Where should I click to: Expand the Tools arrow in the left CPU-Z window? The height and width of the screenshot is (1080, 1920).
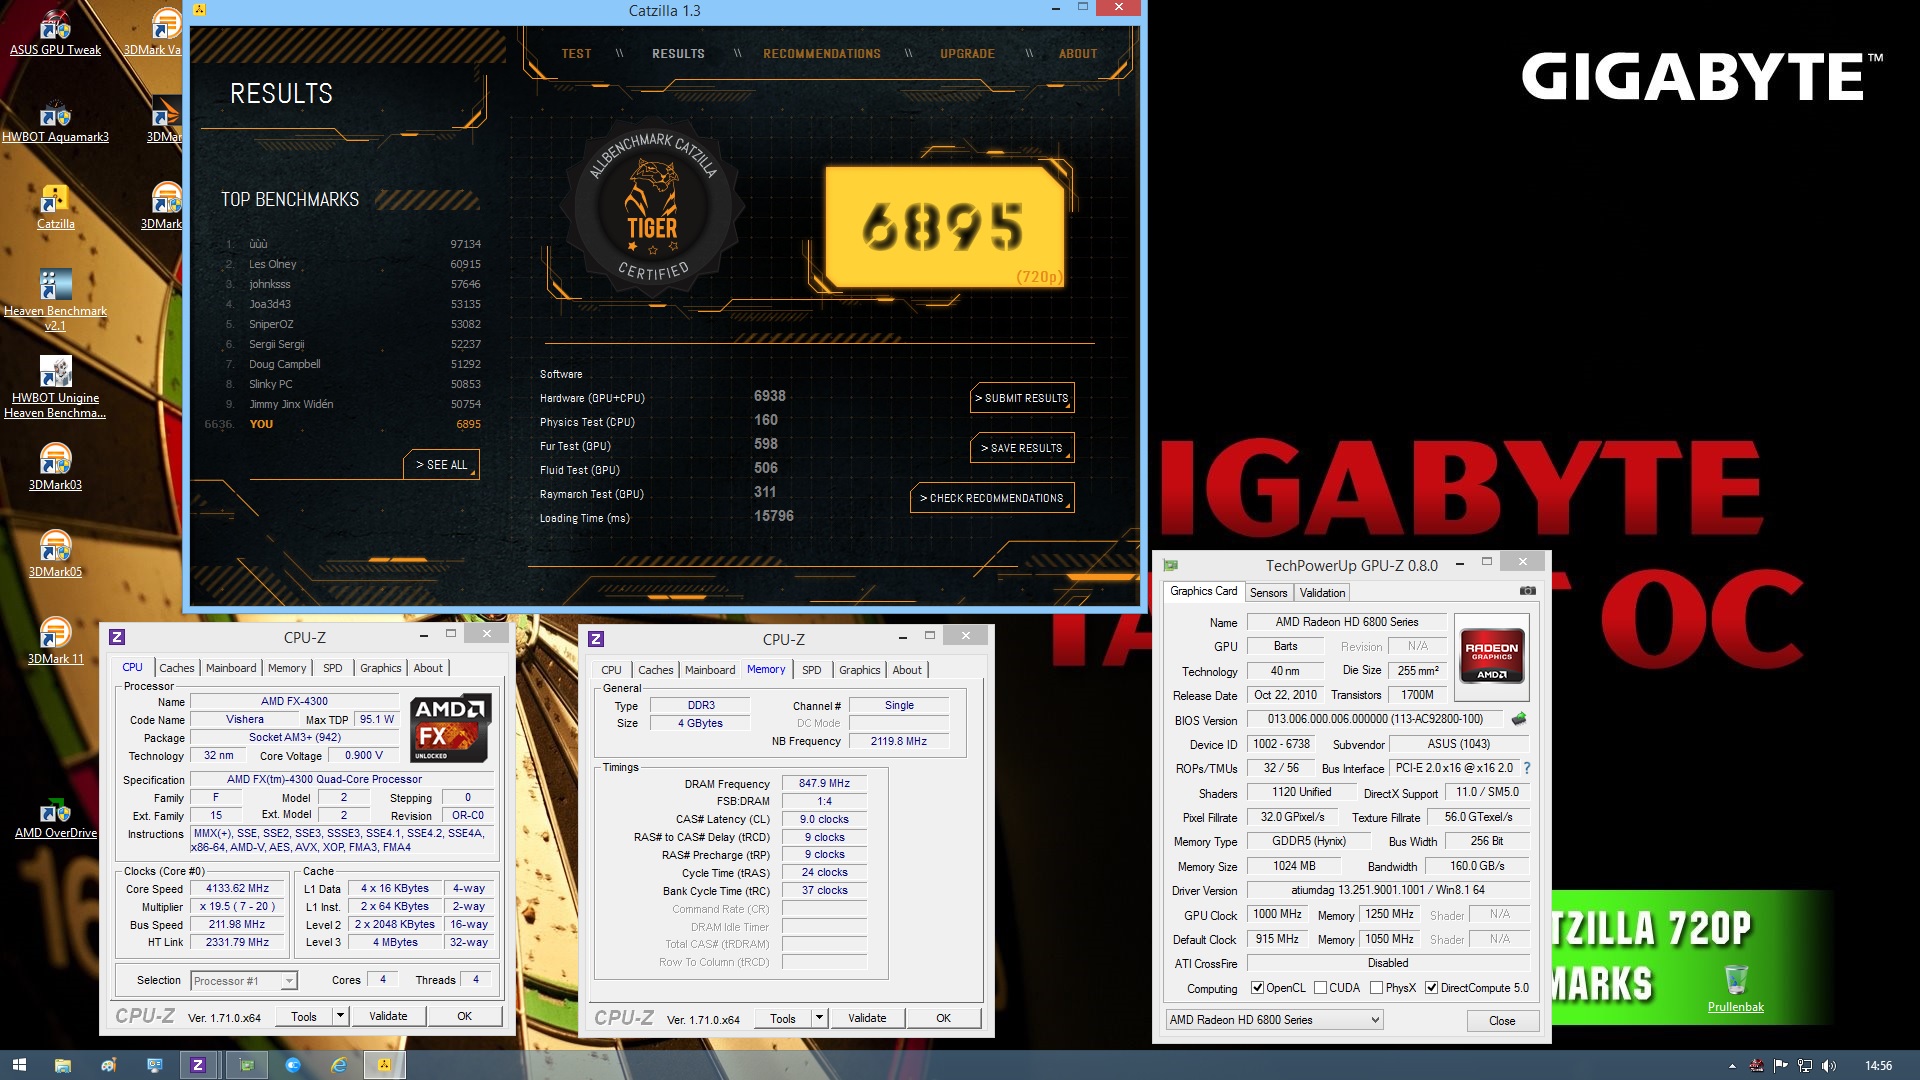pos(340,1016)
